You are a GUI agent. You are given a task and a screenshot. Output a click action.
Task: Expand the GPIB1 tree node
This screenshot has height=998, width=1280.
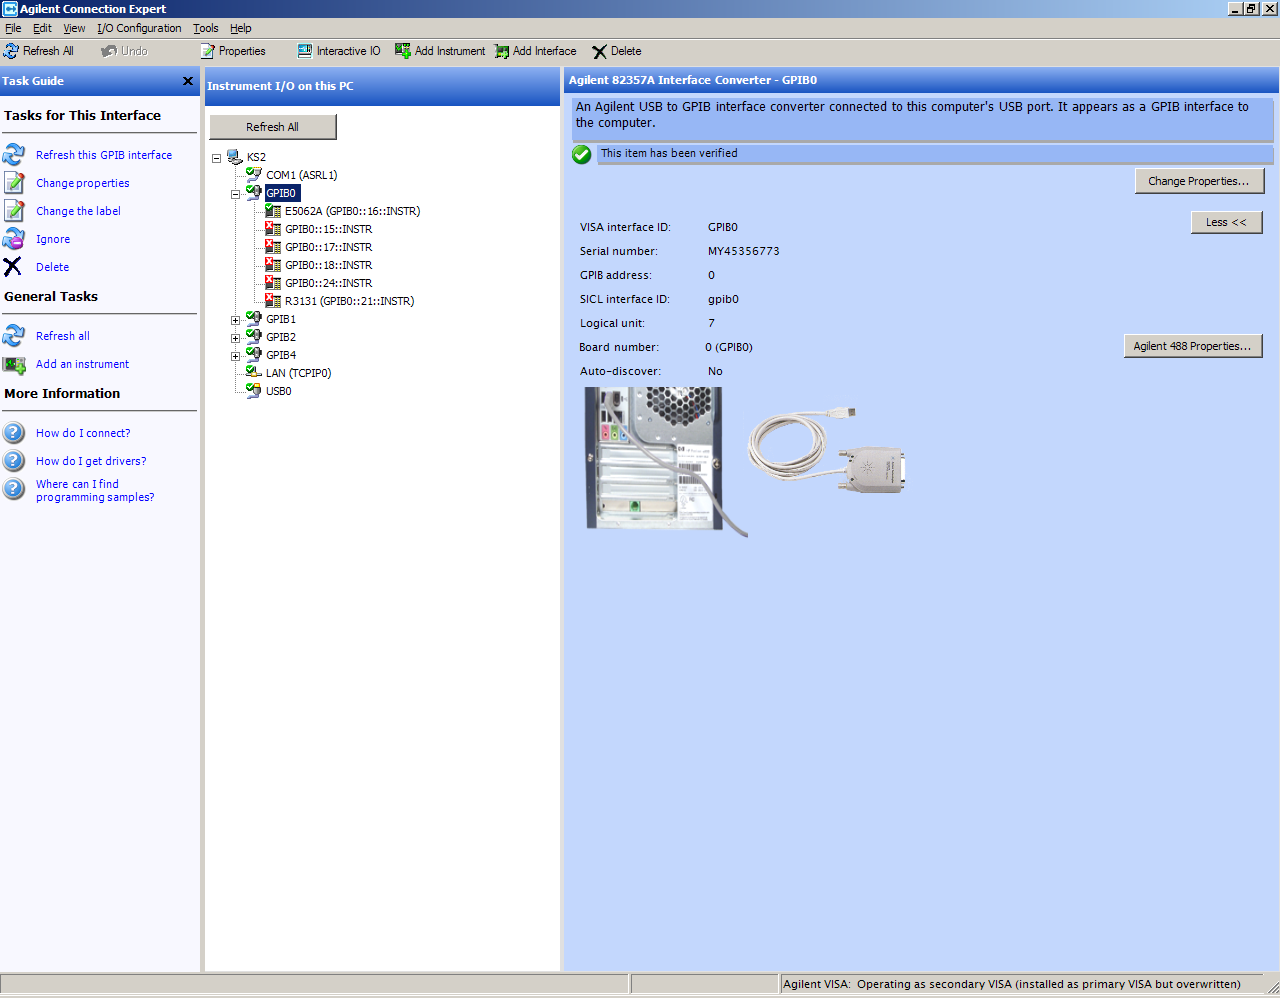coord(235,320)
